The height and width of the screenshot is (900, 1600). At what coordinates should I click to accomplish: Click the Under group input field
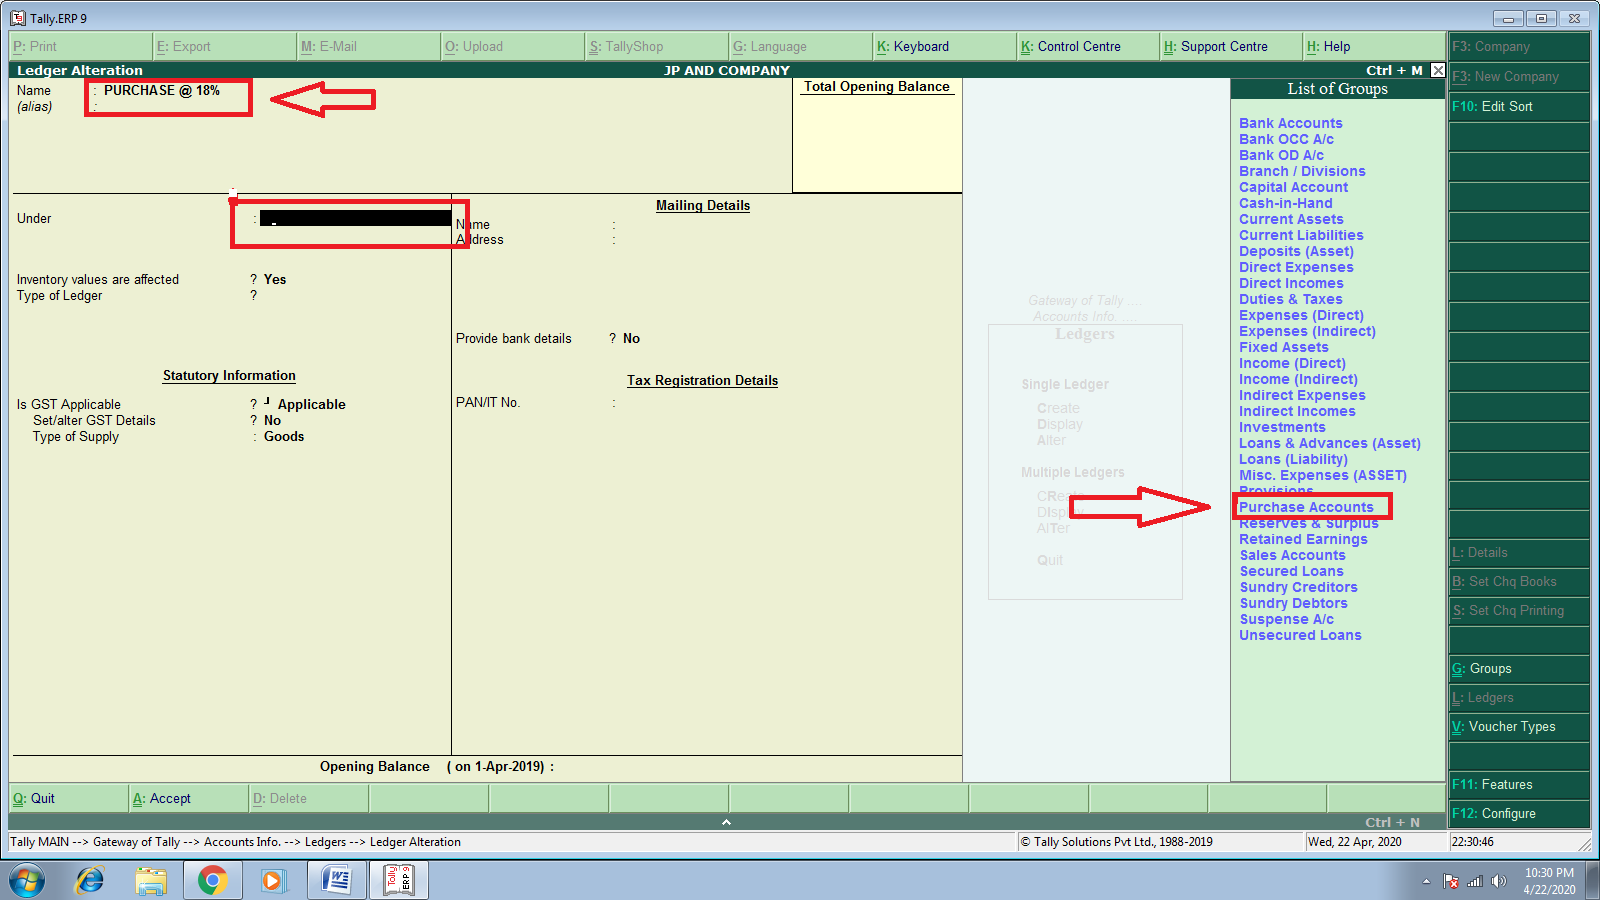point(355,218)
